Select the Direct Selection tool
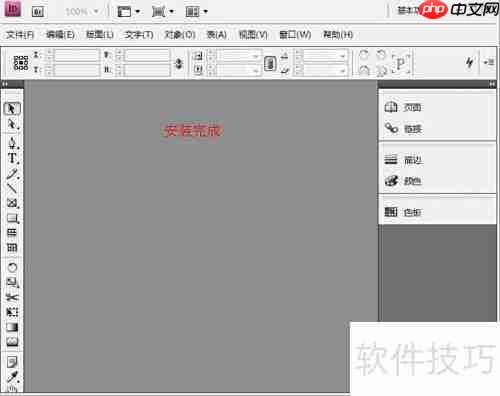The height and width of the screenshot is (396, 500). click(12, 124)
